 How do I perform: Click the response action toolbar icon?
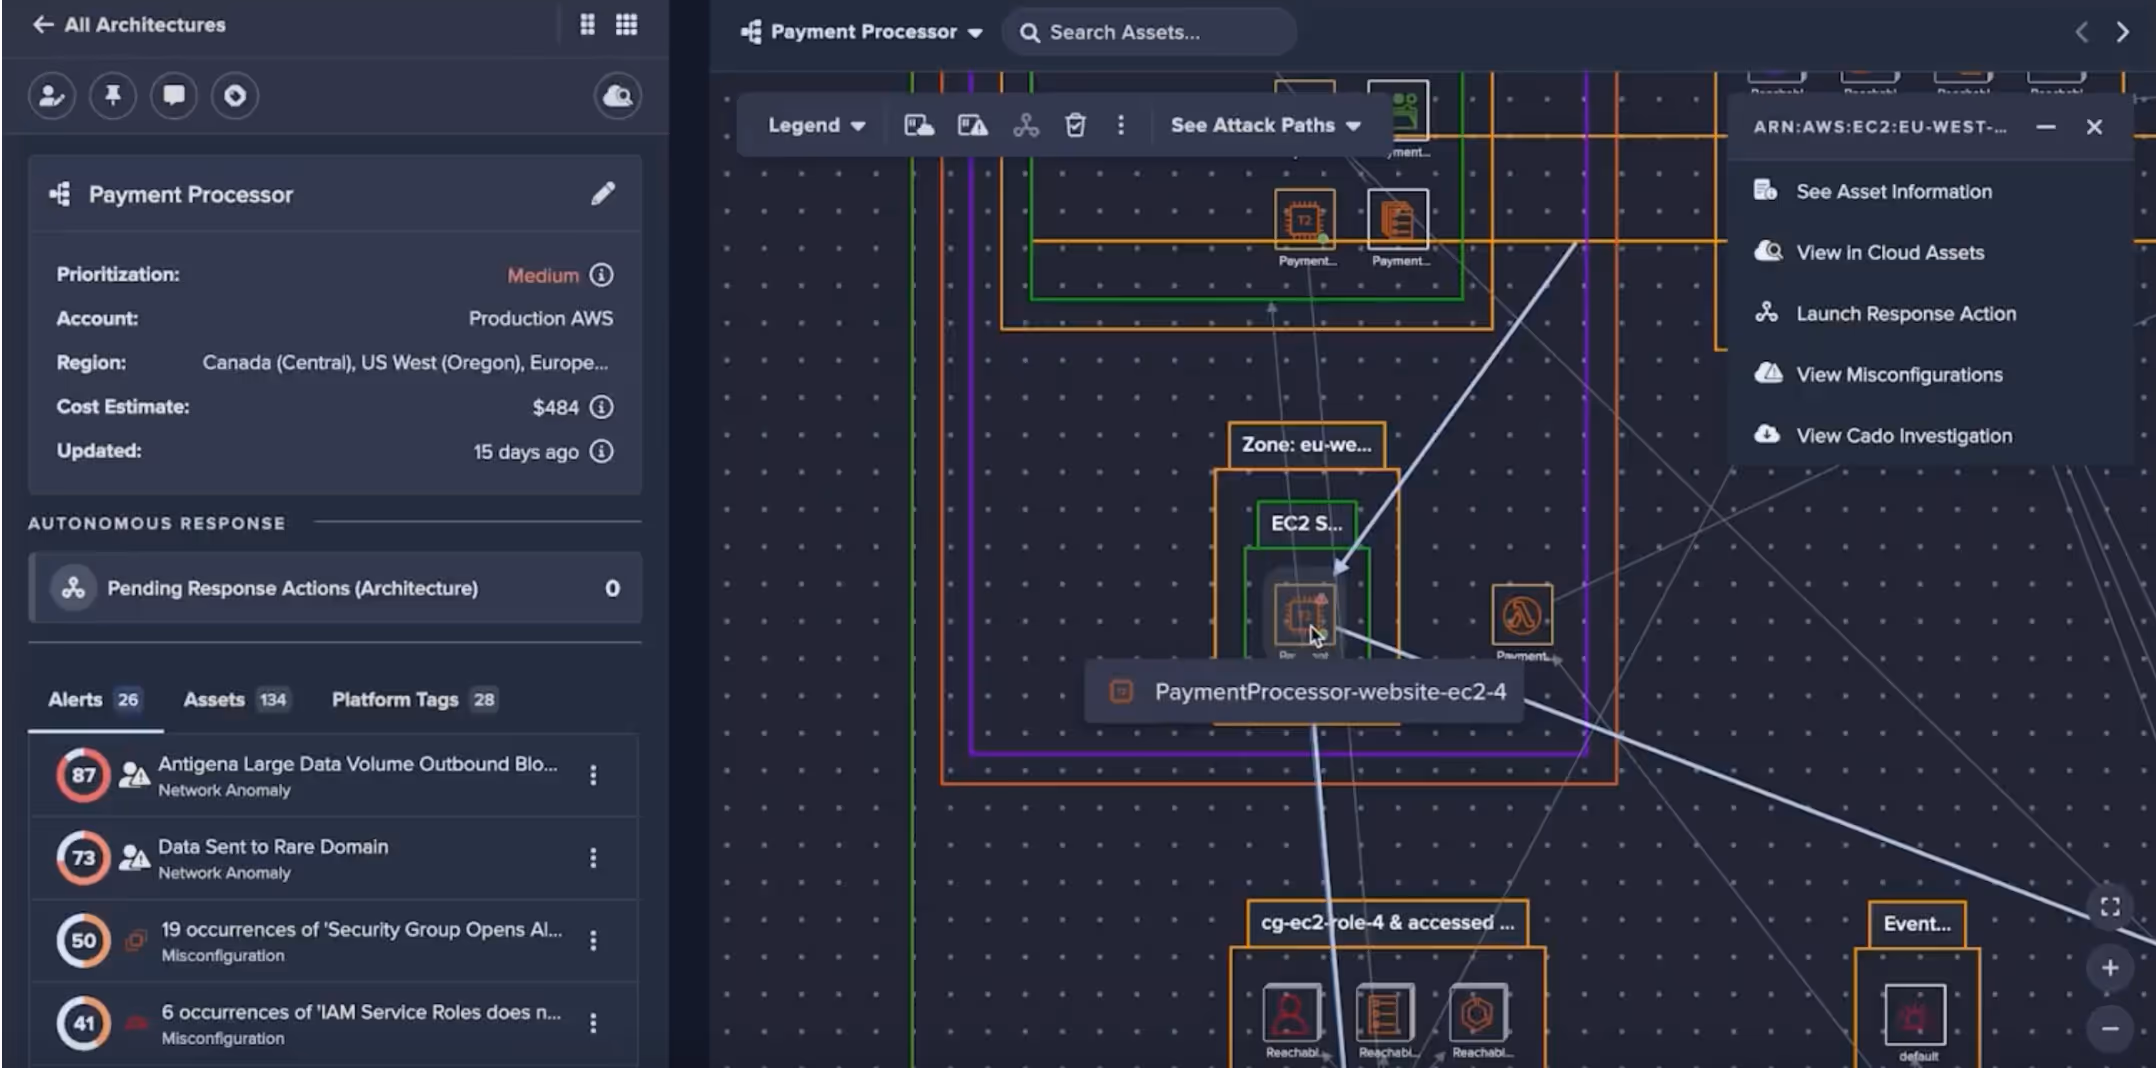coord(1026,125)
